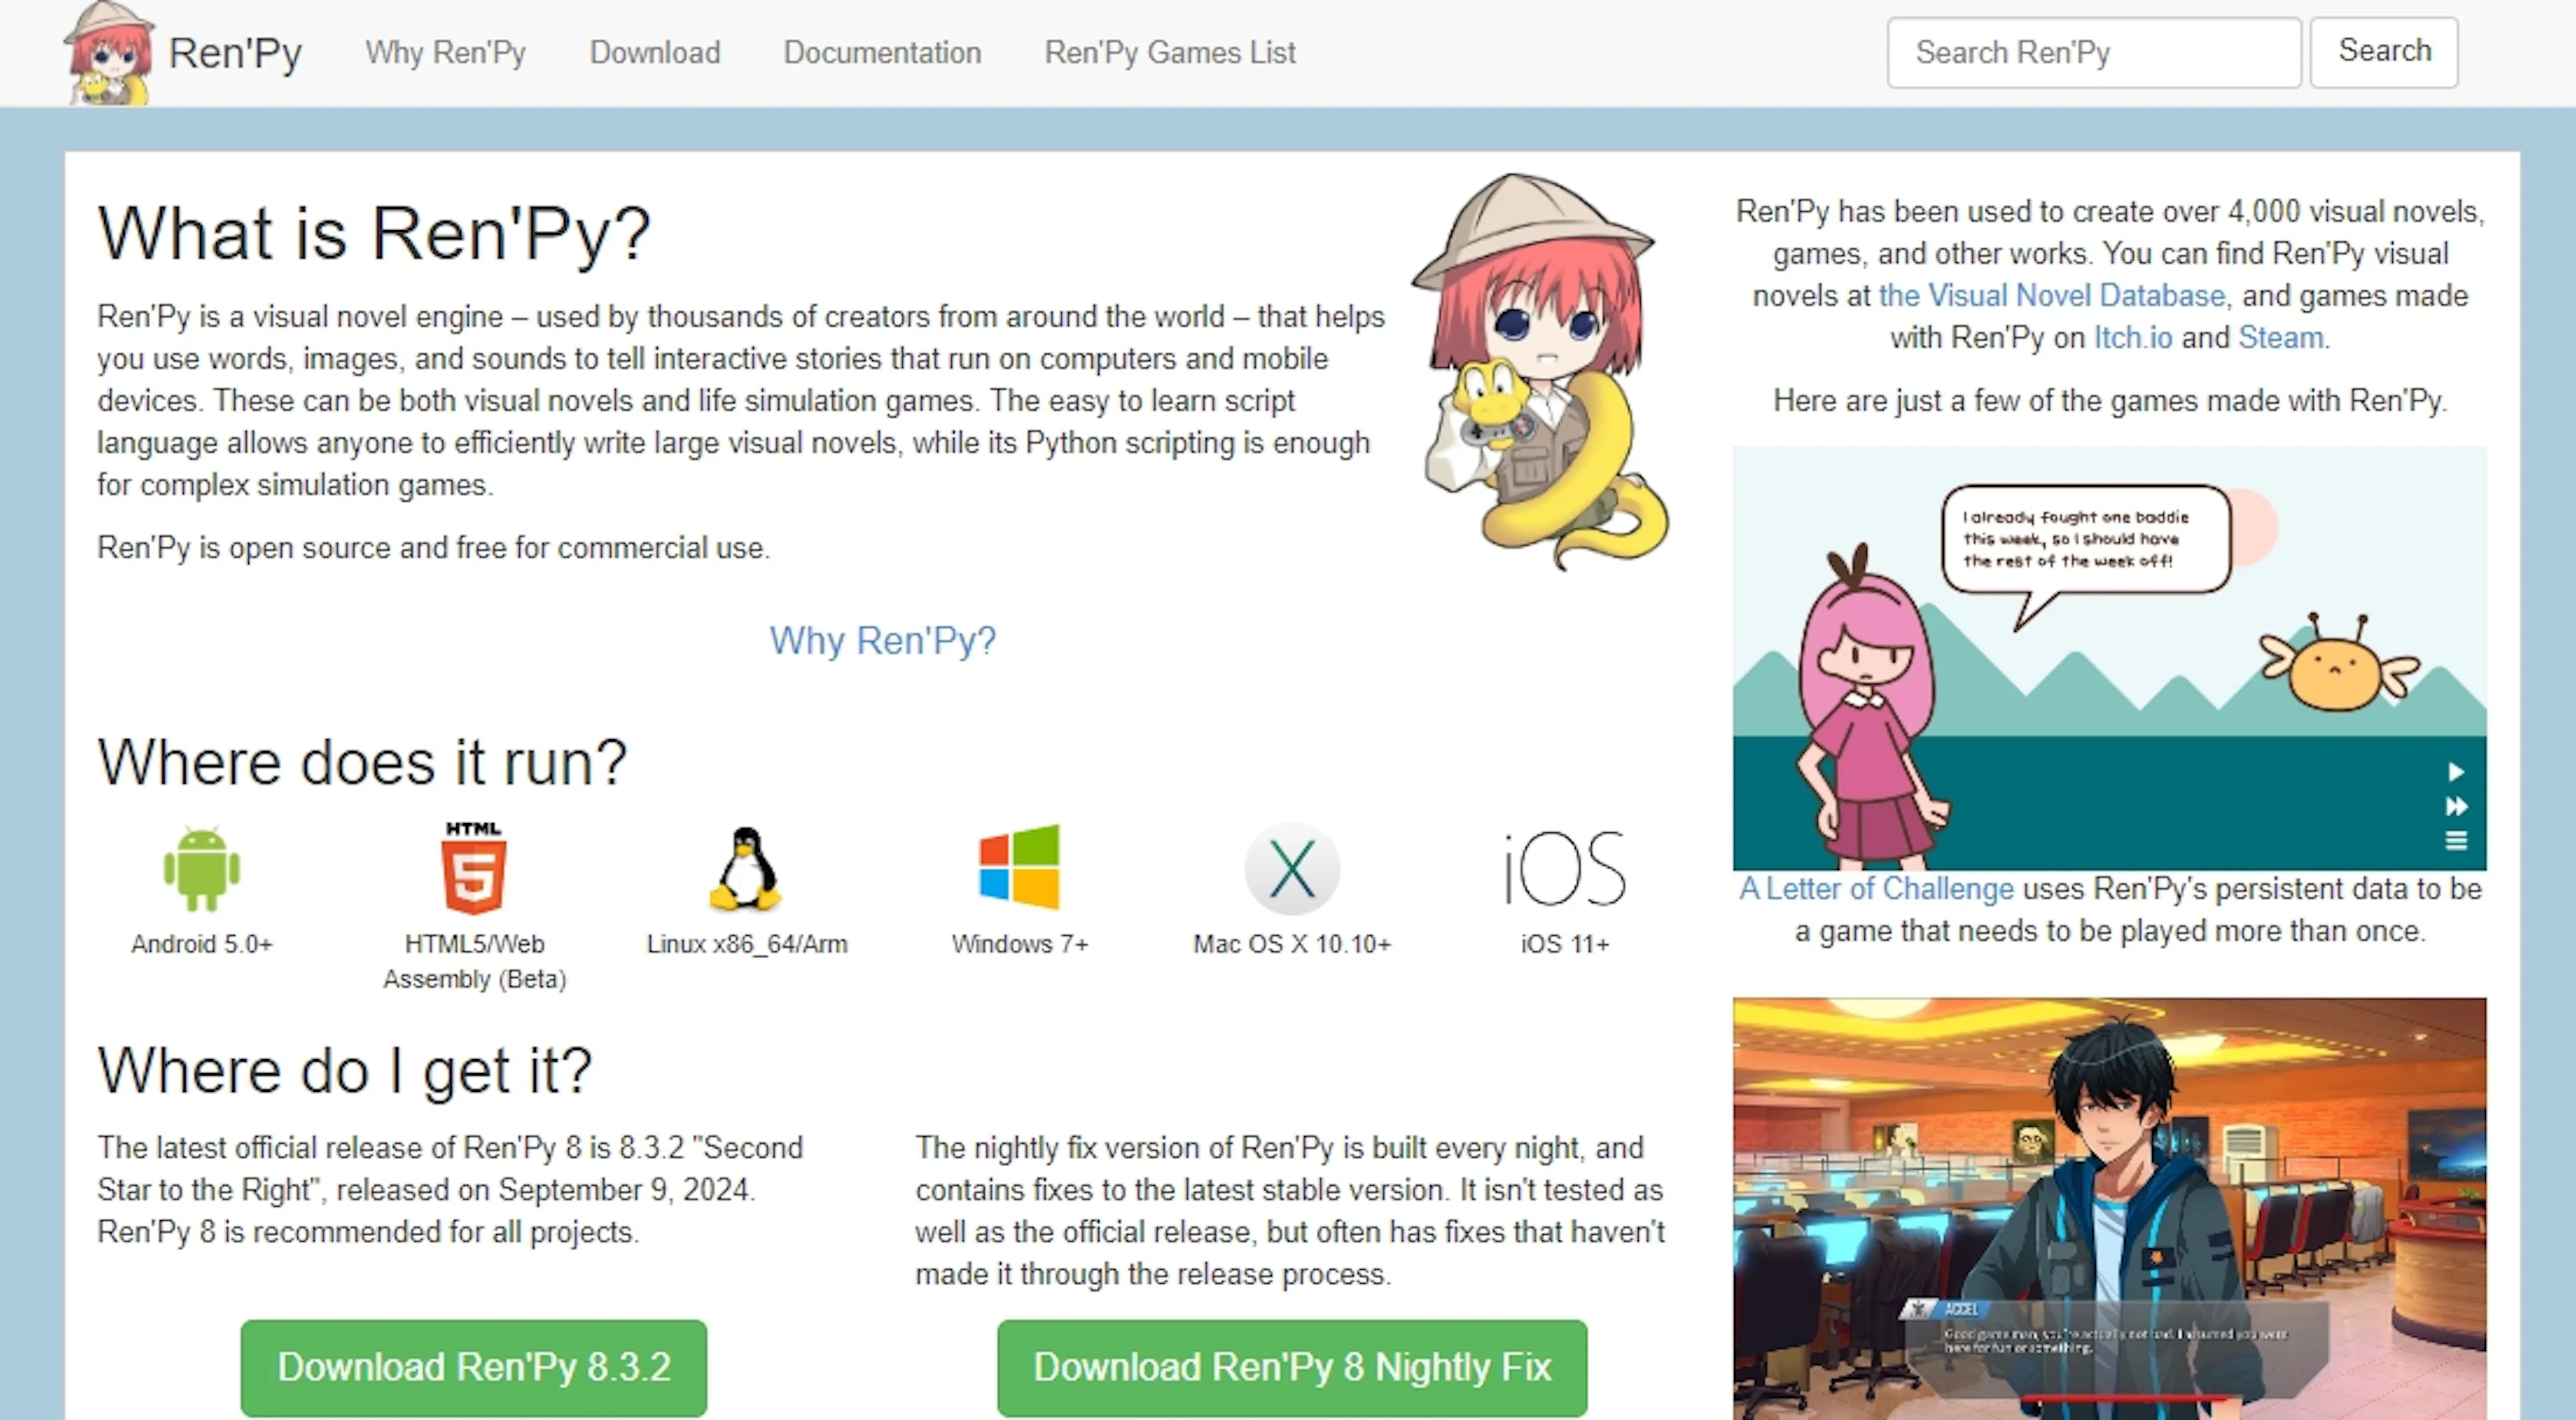
Task: Click the Linux Tux penguin icon
Action: (x=746, y=869)
